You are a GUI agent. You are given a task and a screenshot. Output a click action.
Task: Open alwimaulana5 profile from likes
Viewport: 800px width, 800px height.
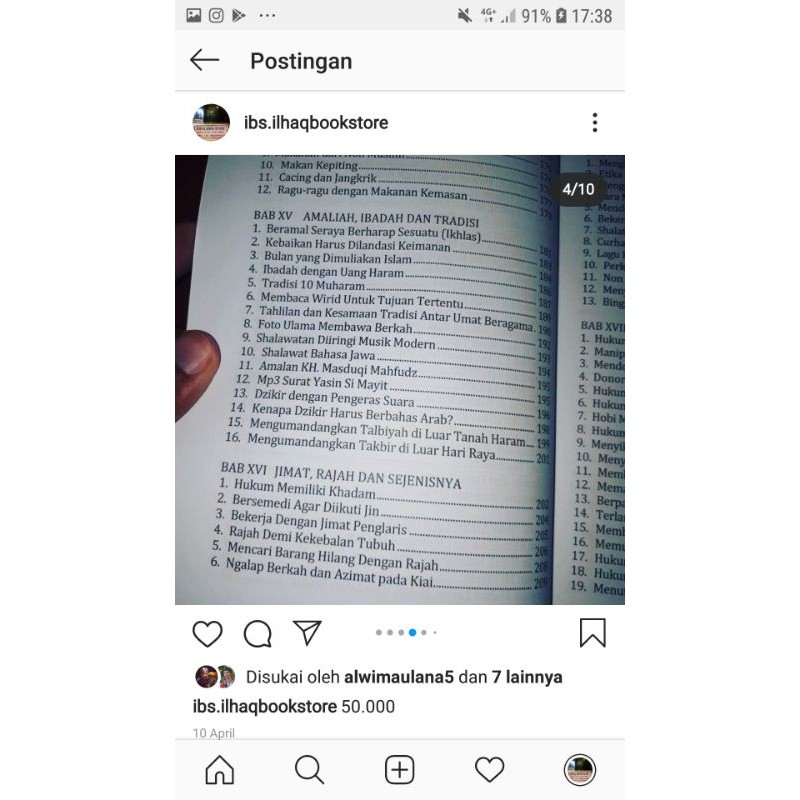[398, 677]
